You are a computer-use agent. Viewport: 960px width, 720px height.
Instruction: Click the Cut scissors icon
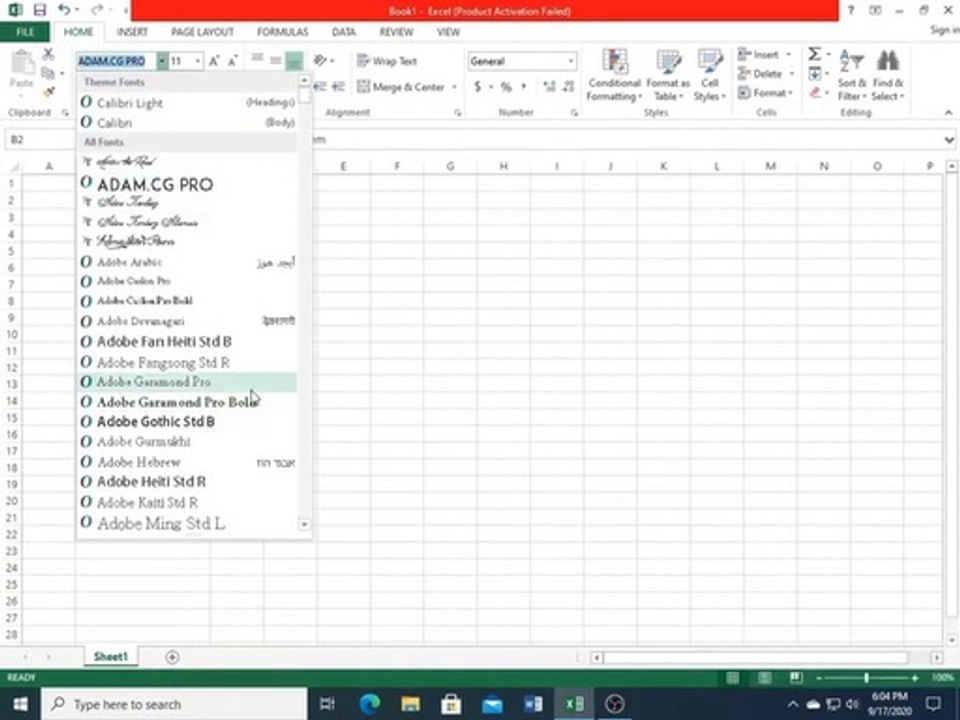click(48, 54)
